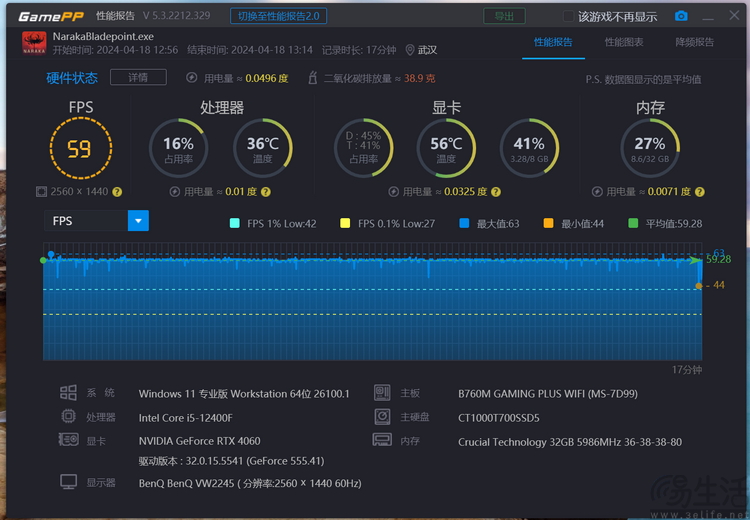Click the power icon beside CPU 用电量
The height and width of the screenshot is (520, 750).
tap(175, 192)
